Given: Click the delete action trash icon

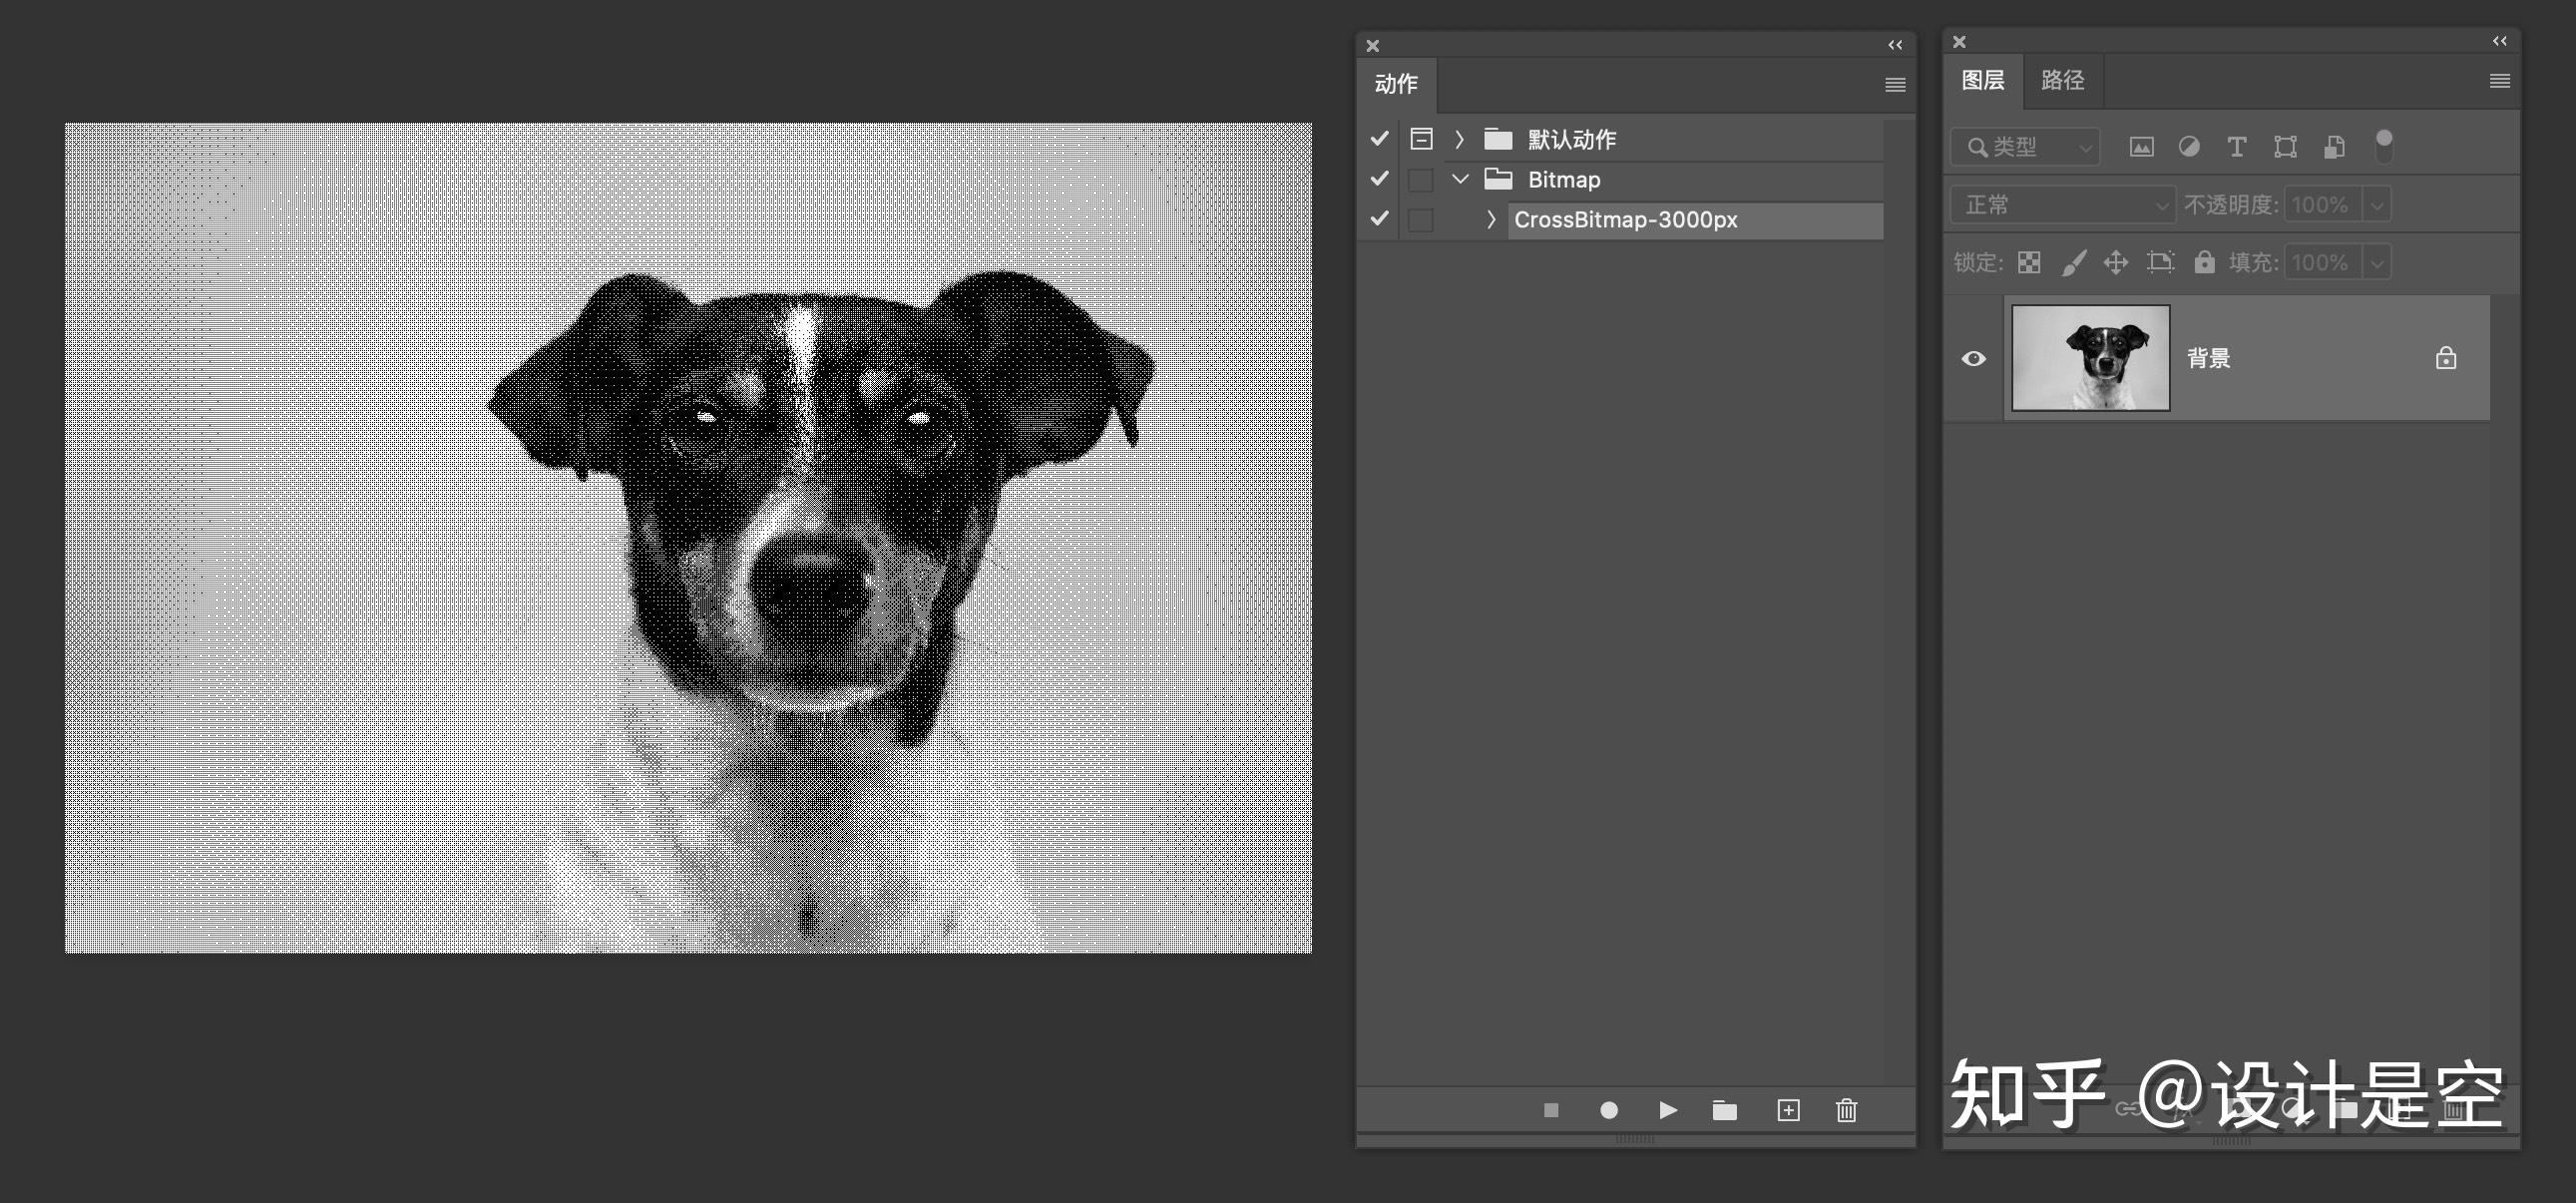Looking at the screenshot, I should pos(1846,1110).
